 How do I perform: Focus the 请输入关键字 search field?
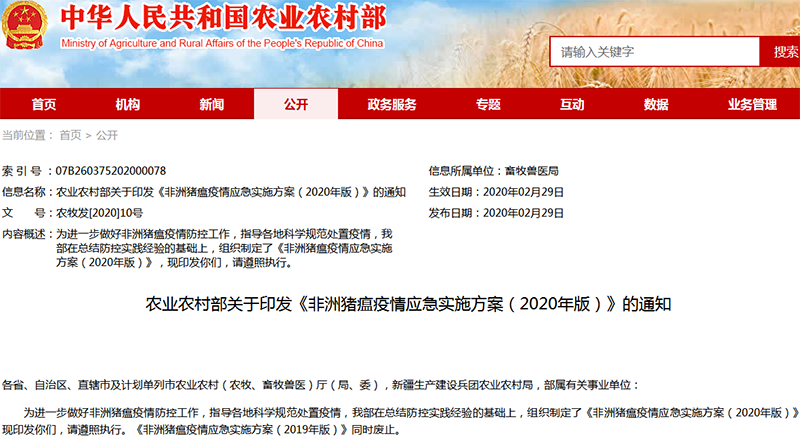pyautogui.click(x=655, y=52)
